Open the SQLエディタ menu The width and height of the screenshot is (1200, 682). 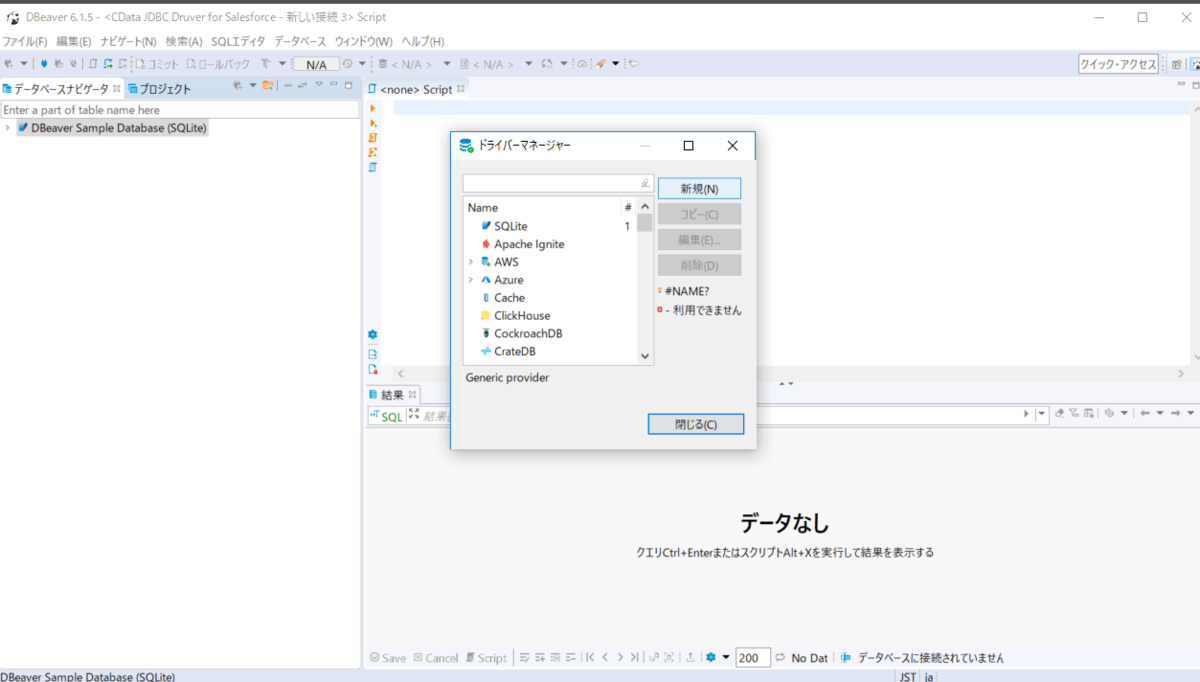pos(238,41)
